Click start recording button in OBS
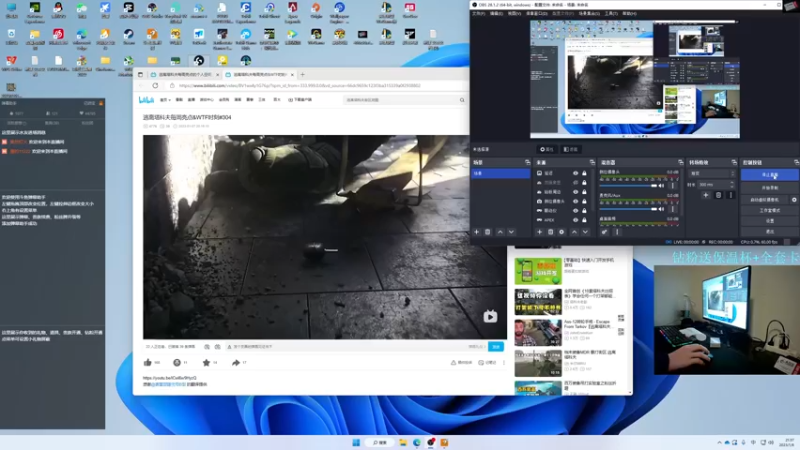The width and height of the screenshot is (800, 450). click(769, 188)
